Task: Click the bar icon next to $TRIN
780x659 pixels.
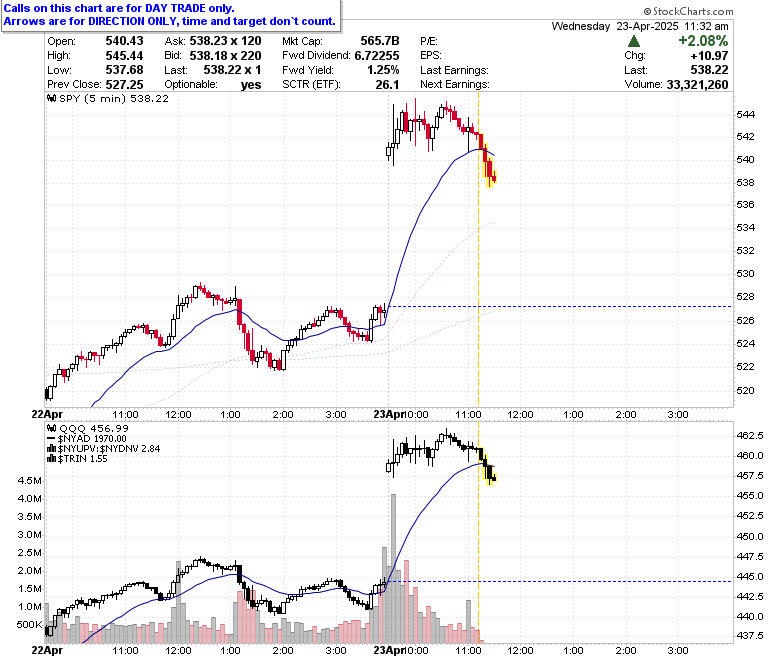Action: [x=51, y=459]
